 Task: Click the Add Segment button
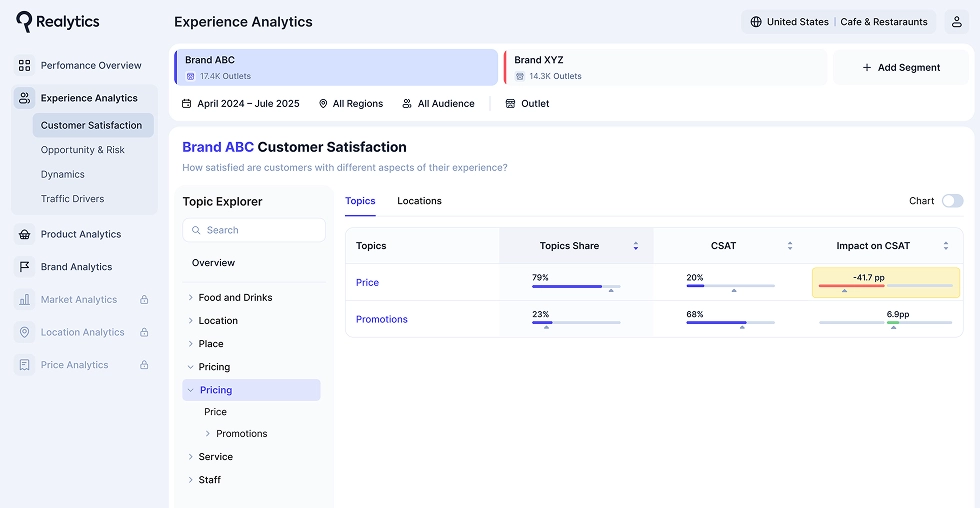coord(901,68)
